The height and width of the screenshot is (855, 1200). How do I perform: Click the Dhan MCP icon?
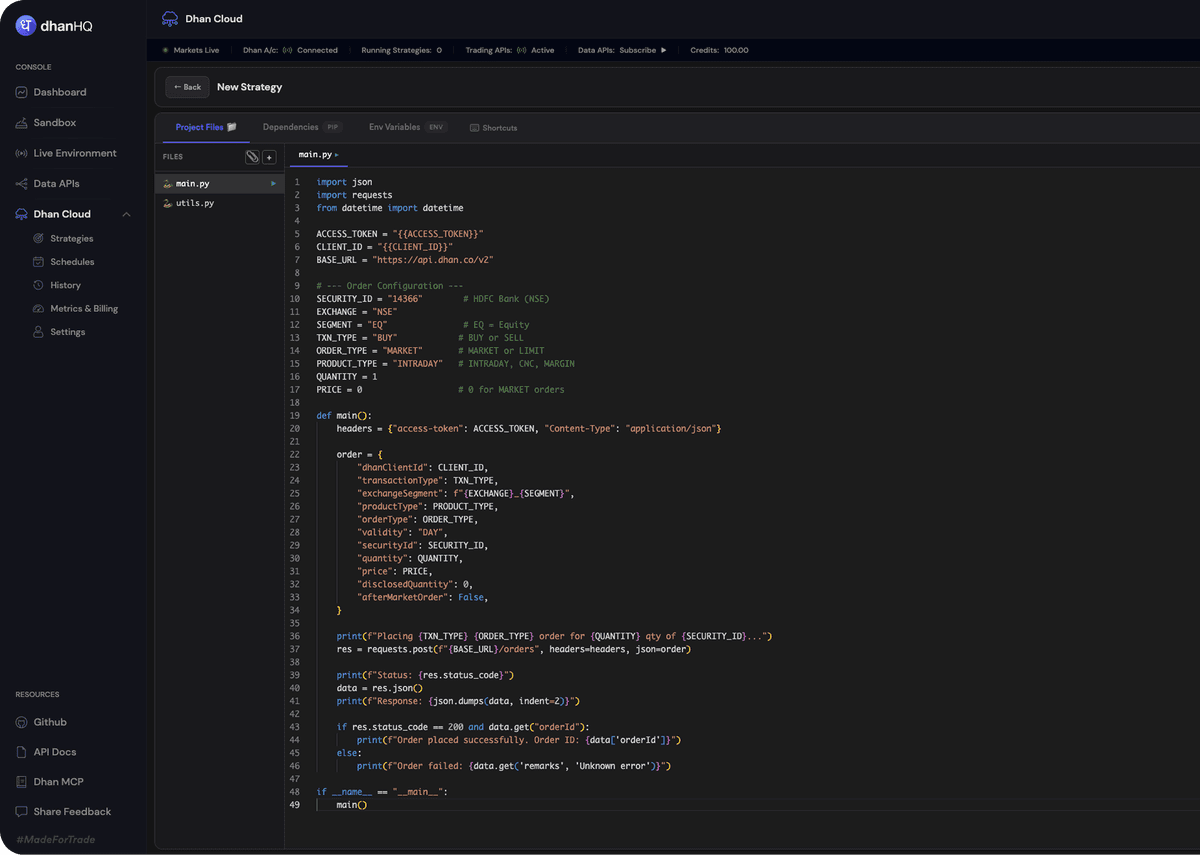[x=22, y=782]
